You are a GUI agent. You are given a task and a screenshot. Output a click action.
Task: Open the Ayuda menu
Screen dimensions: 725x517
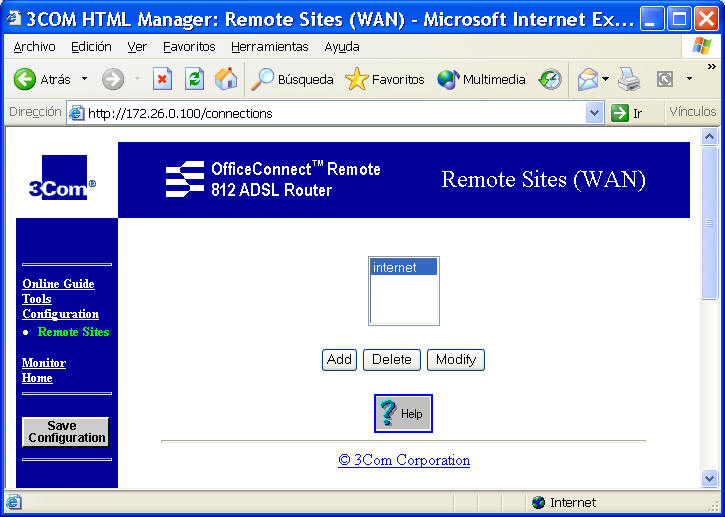[342, 47]
